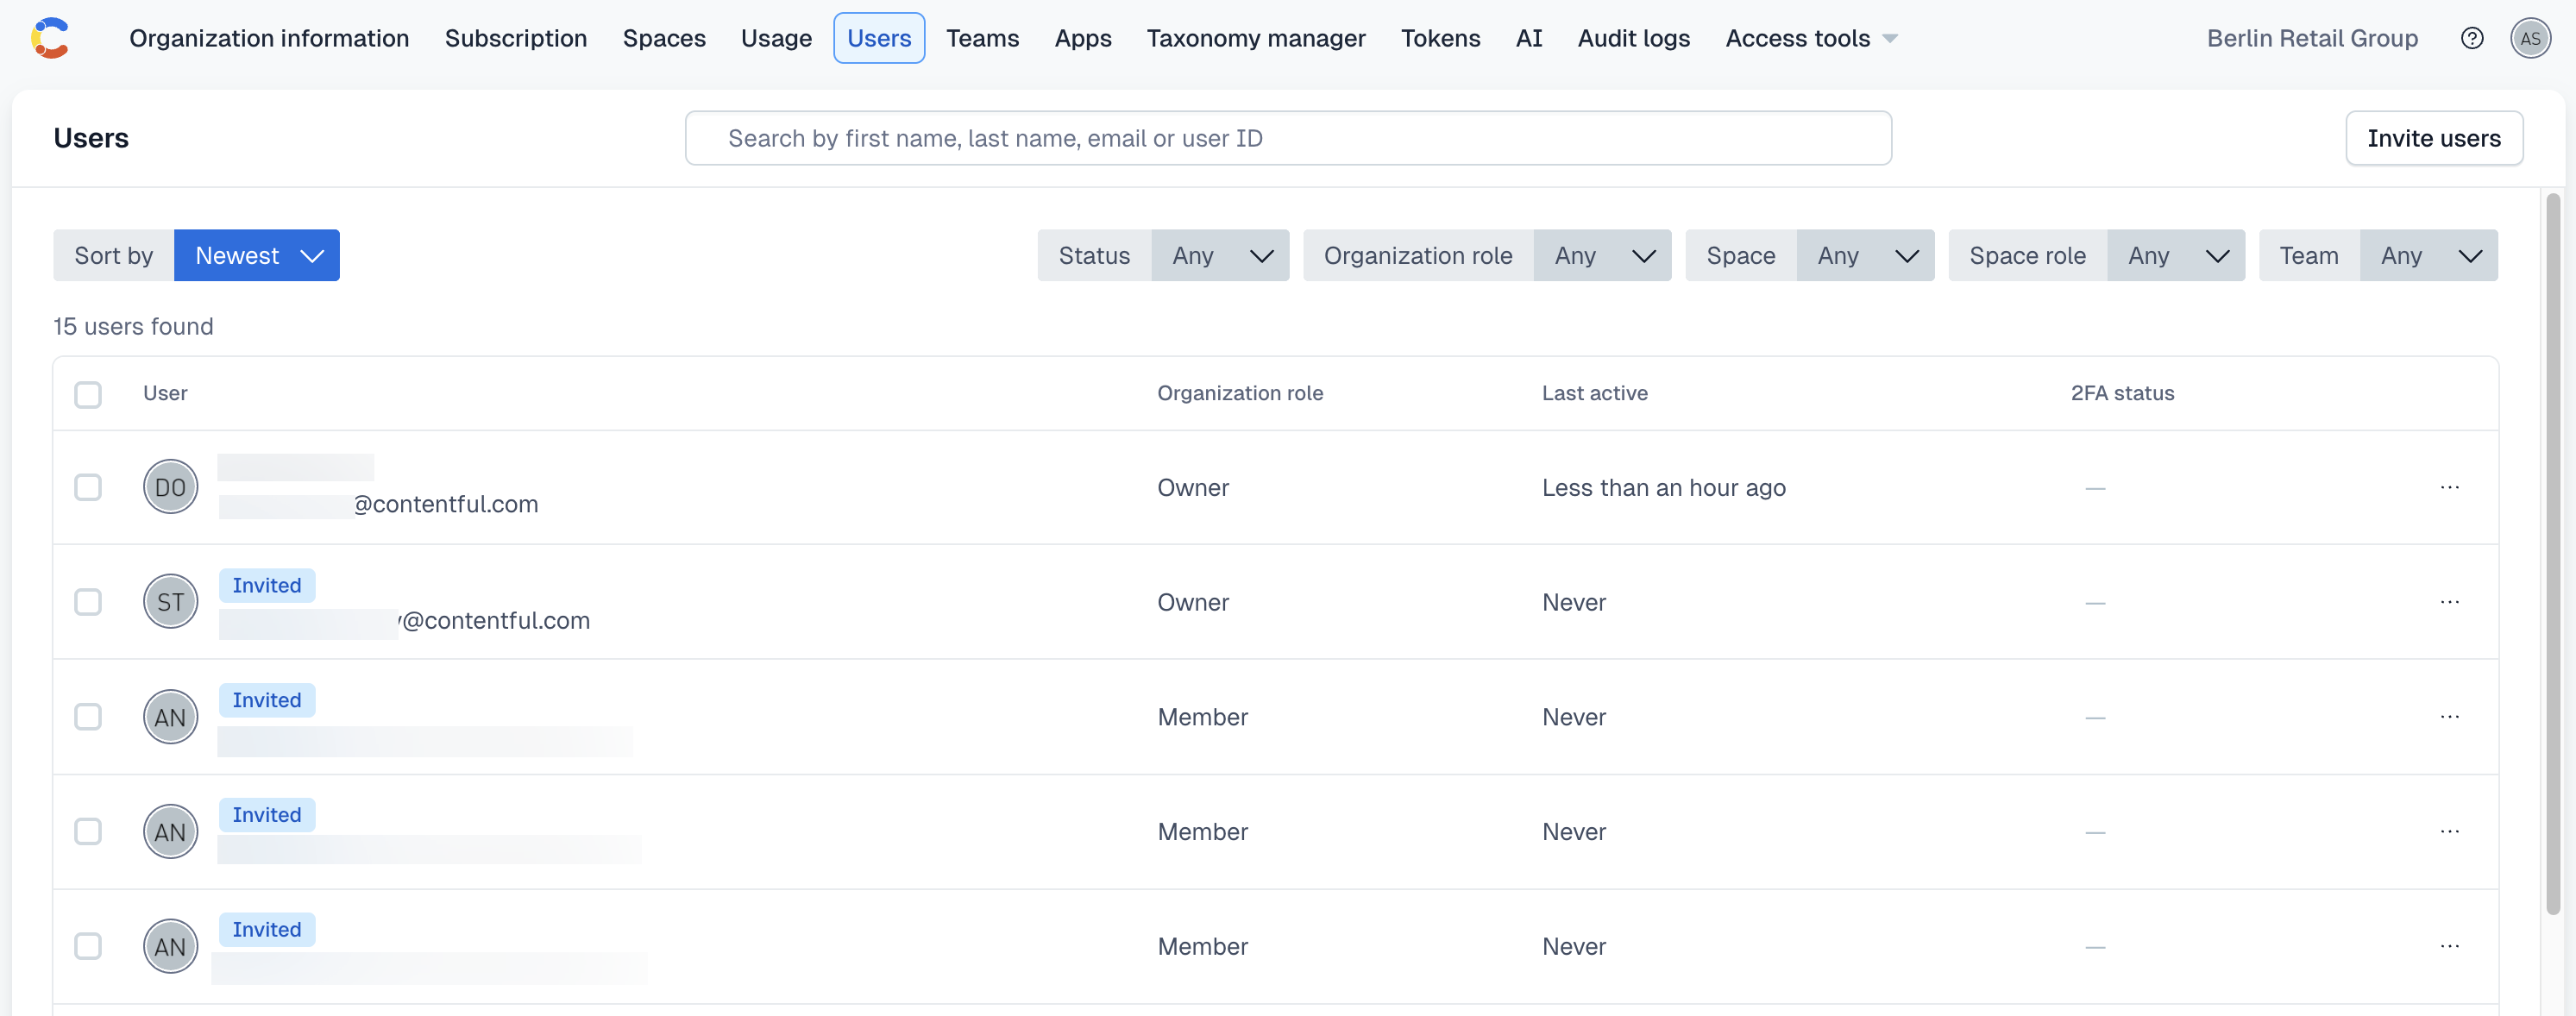Click the ST user avatar

click(x=170, y=602)
